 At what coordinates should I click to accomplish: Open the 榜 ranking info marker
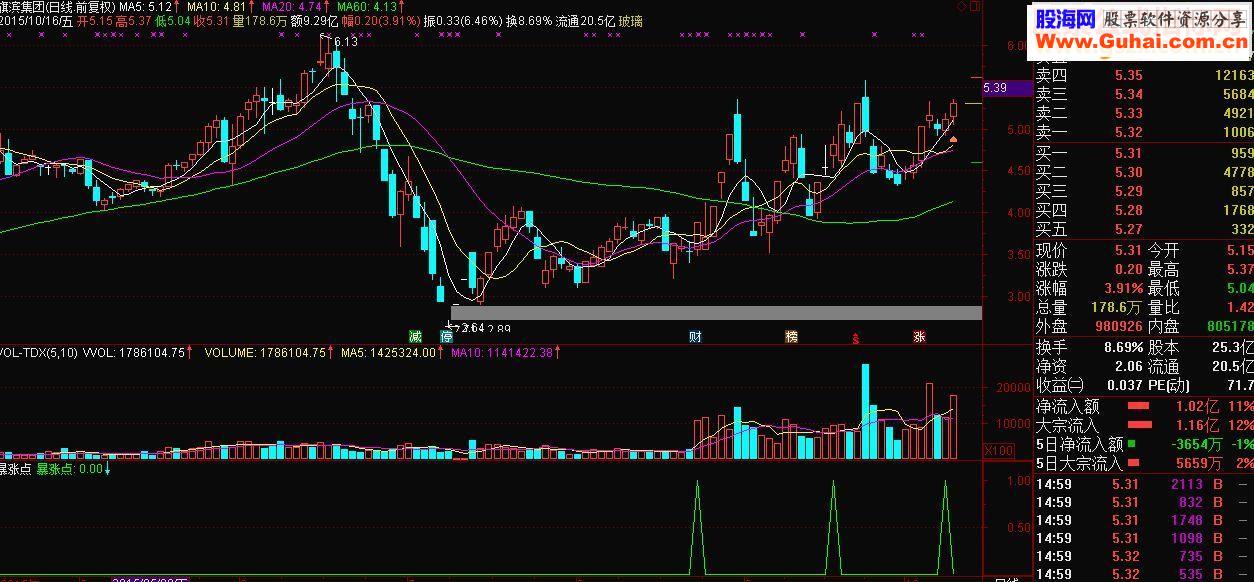[791, 336]
